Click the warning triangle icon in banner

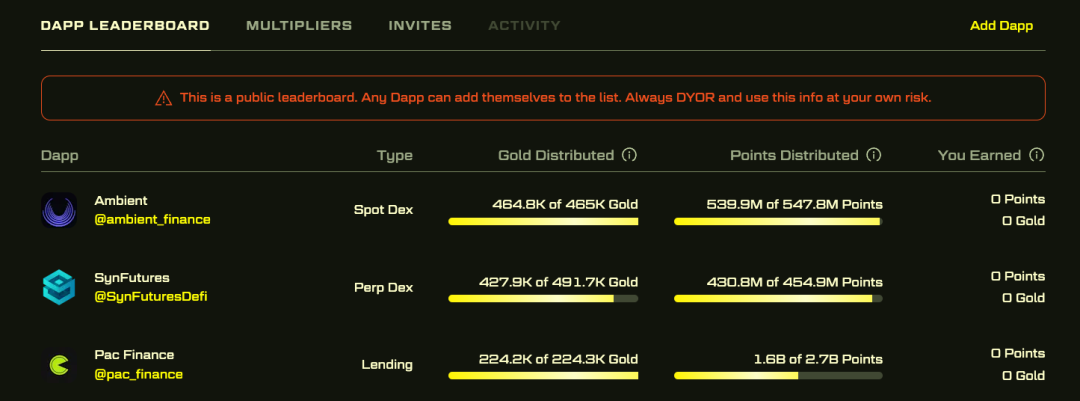pos(163,98)
